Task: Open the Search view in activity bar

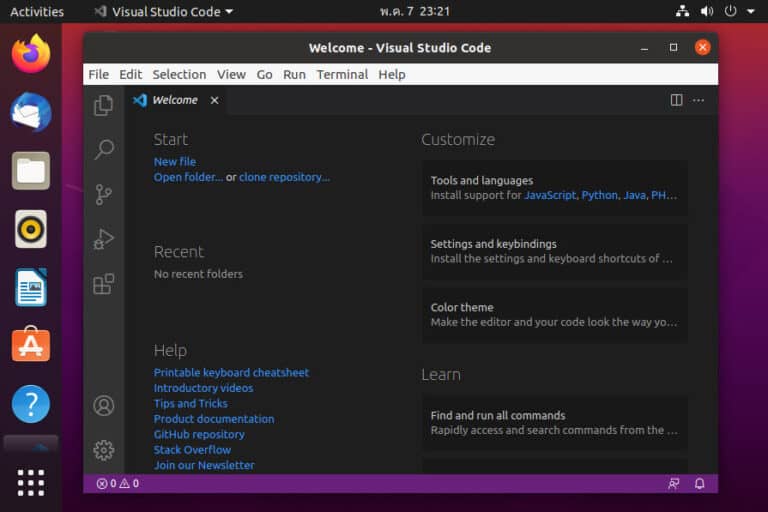Action: 104,149
